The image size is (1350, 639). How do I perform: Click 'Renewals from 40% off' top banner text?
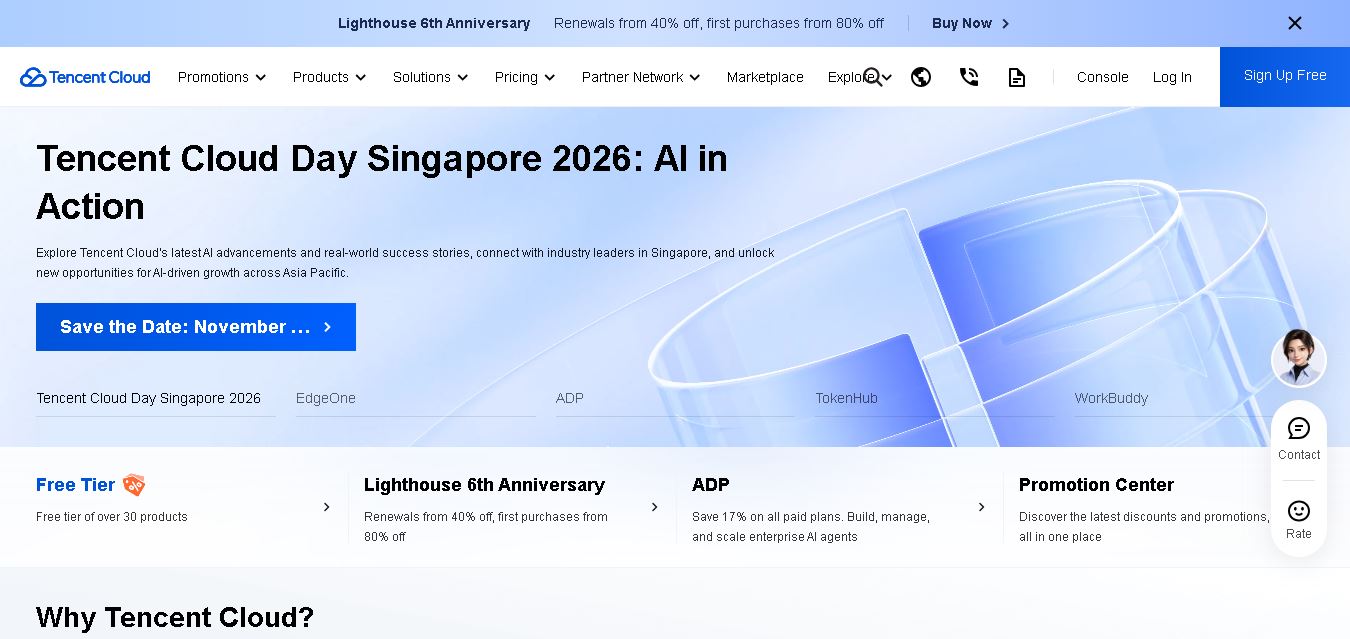tap(719, 23)
